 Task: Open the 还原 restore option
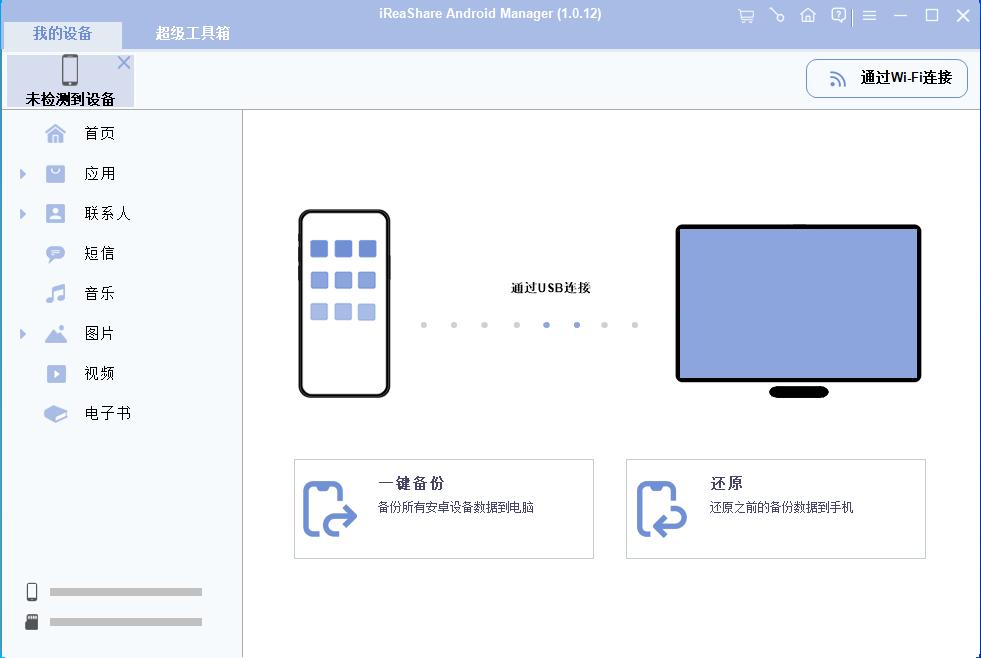pos(775,508)
